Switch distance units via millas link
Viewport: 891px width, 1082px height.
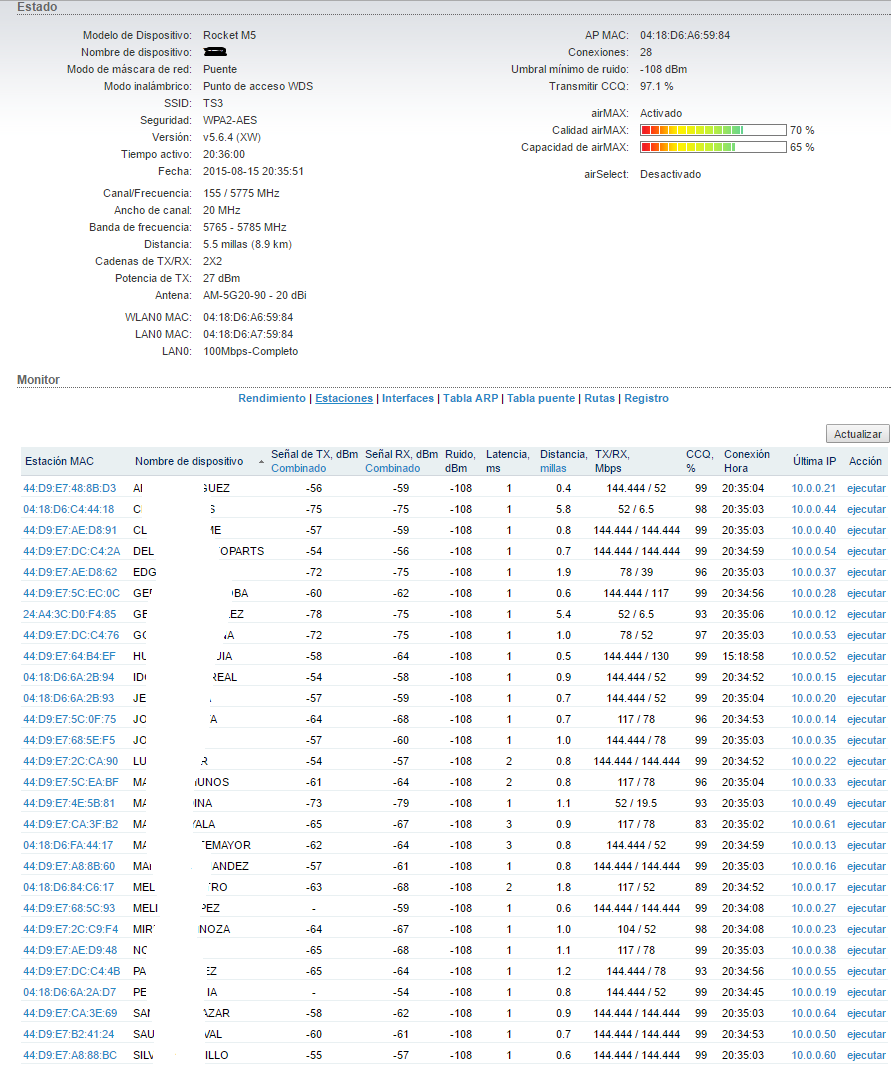[554, 468]
